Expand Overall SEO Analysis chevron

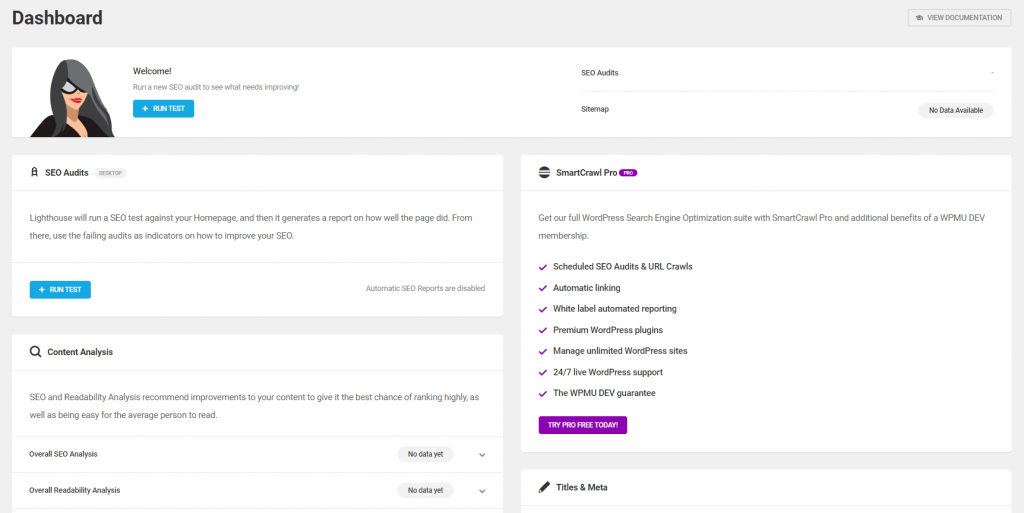click(x=482, y=455)
